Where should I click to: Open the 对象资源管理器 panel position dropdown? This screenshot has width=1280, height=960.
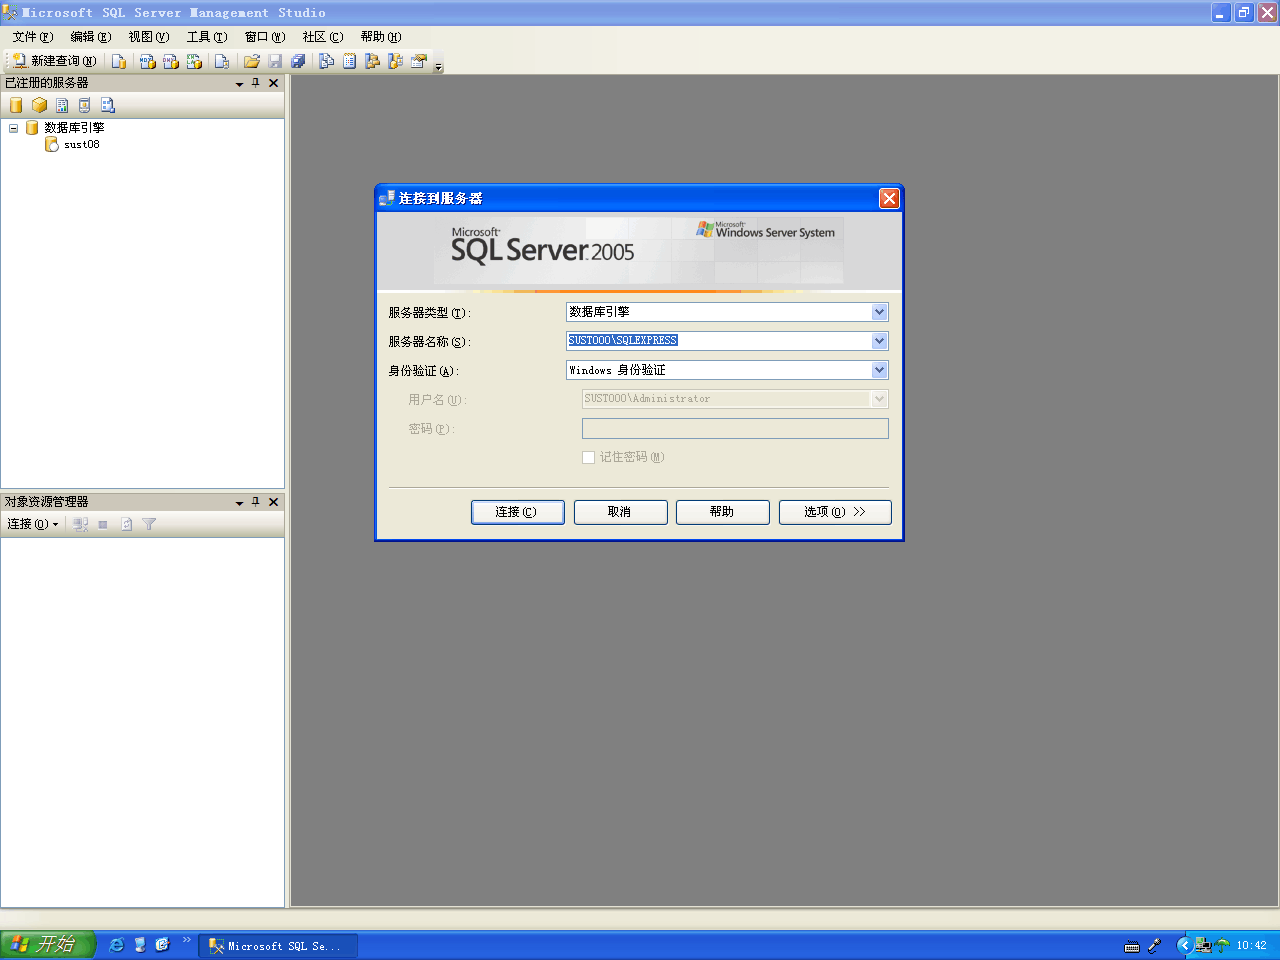click(239, 503)
